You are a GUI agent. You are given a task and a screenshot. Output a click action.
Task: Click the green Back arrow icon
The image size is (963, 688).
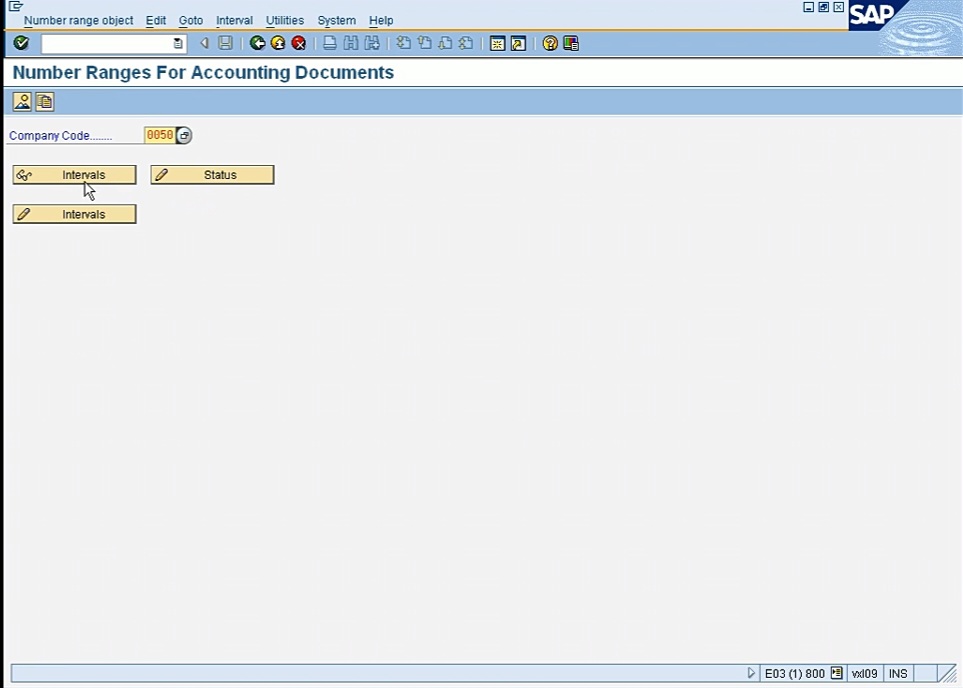point(257,43)
